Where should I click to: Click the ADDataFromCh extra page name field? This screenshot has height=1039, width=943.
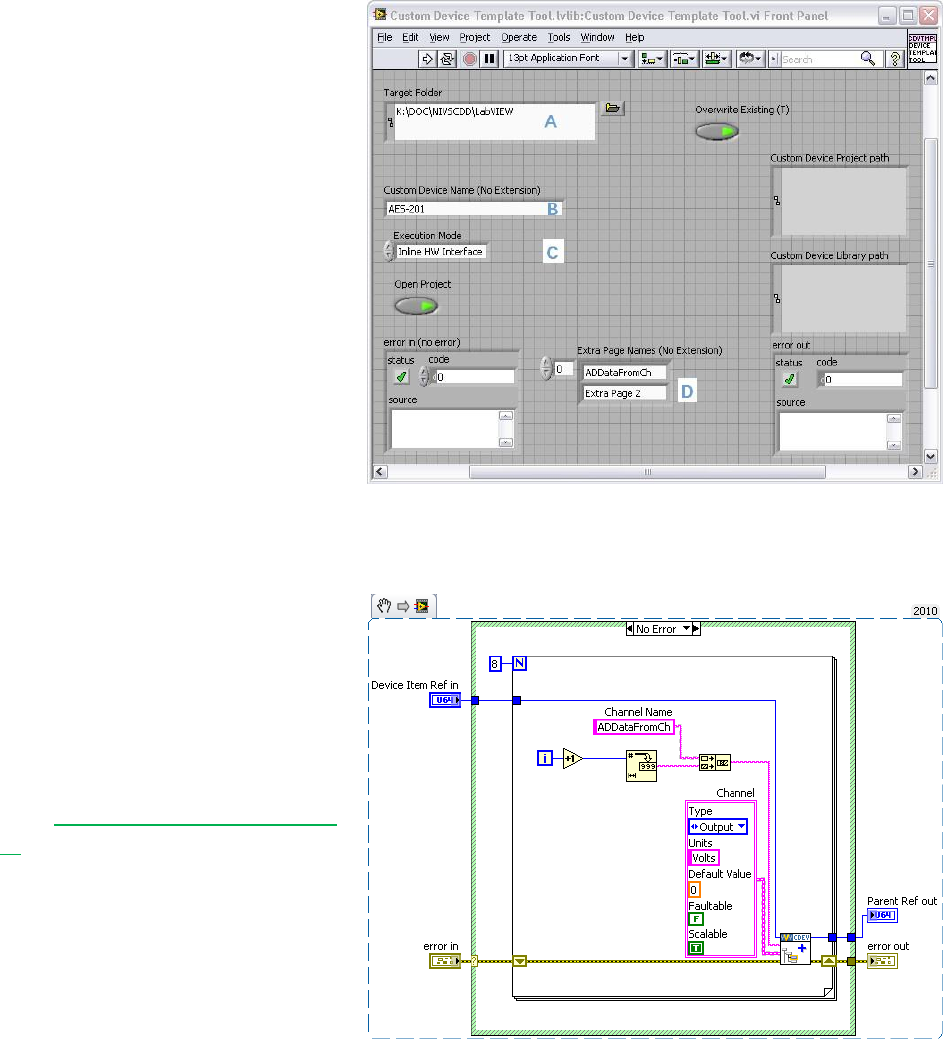pyautogui.click(x=625, y=372)
